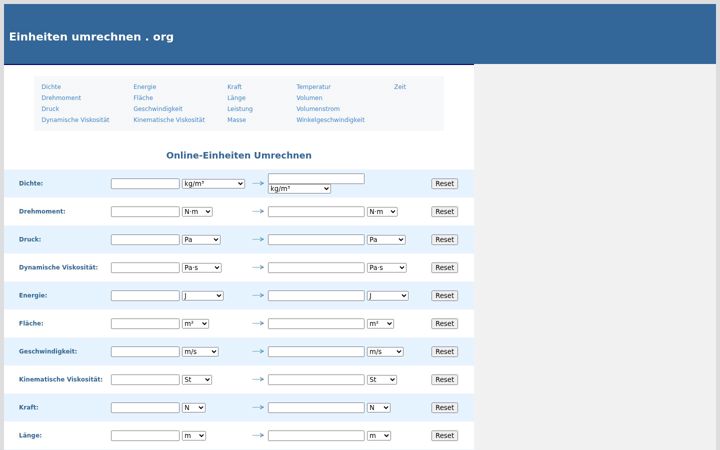Focus the Dichte input value field
The width and height of the screenshot is (720, 450).
pyautogui.click(x=145, y=184)
